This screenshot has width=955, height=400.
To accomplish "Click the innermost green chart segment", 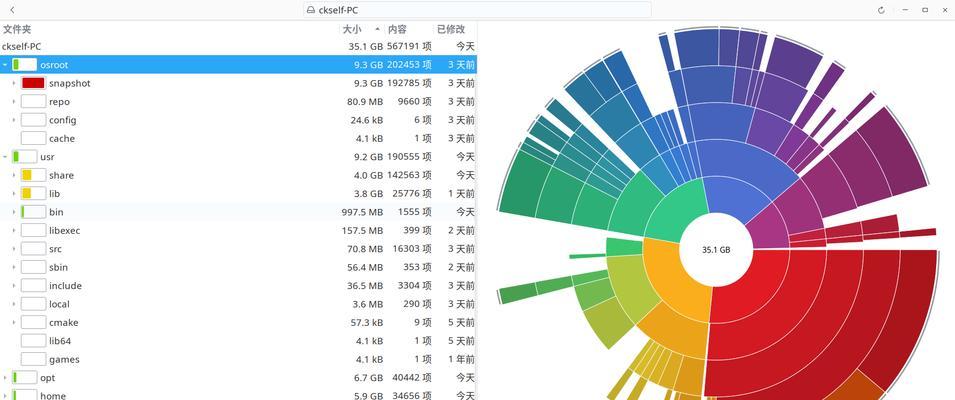I will coord(679,211).
